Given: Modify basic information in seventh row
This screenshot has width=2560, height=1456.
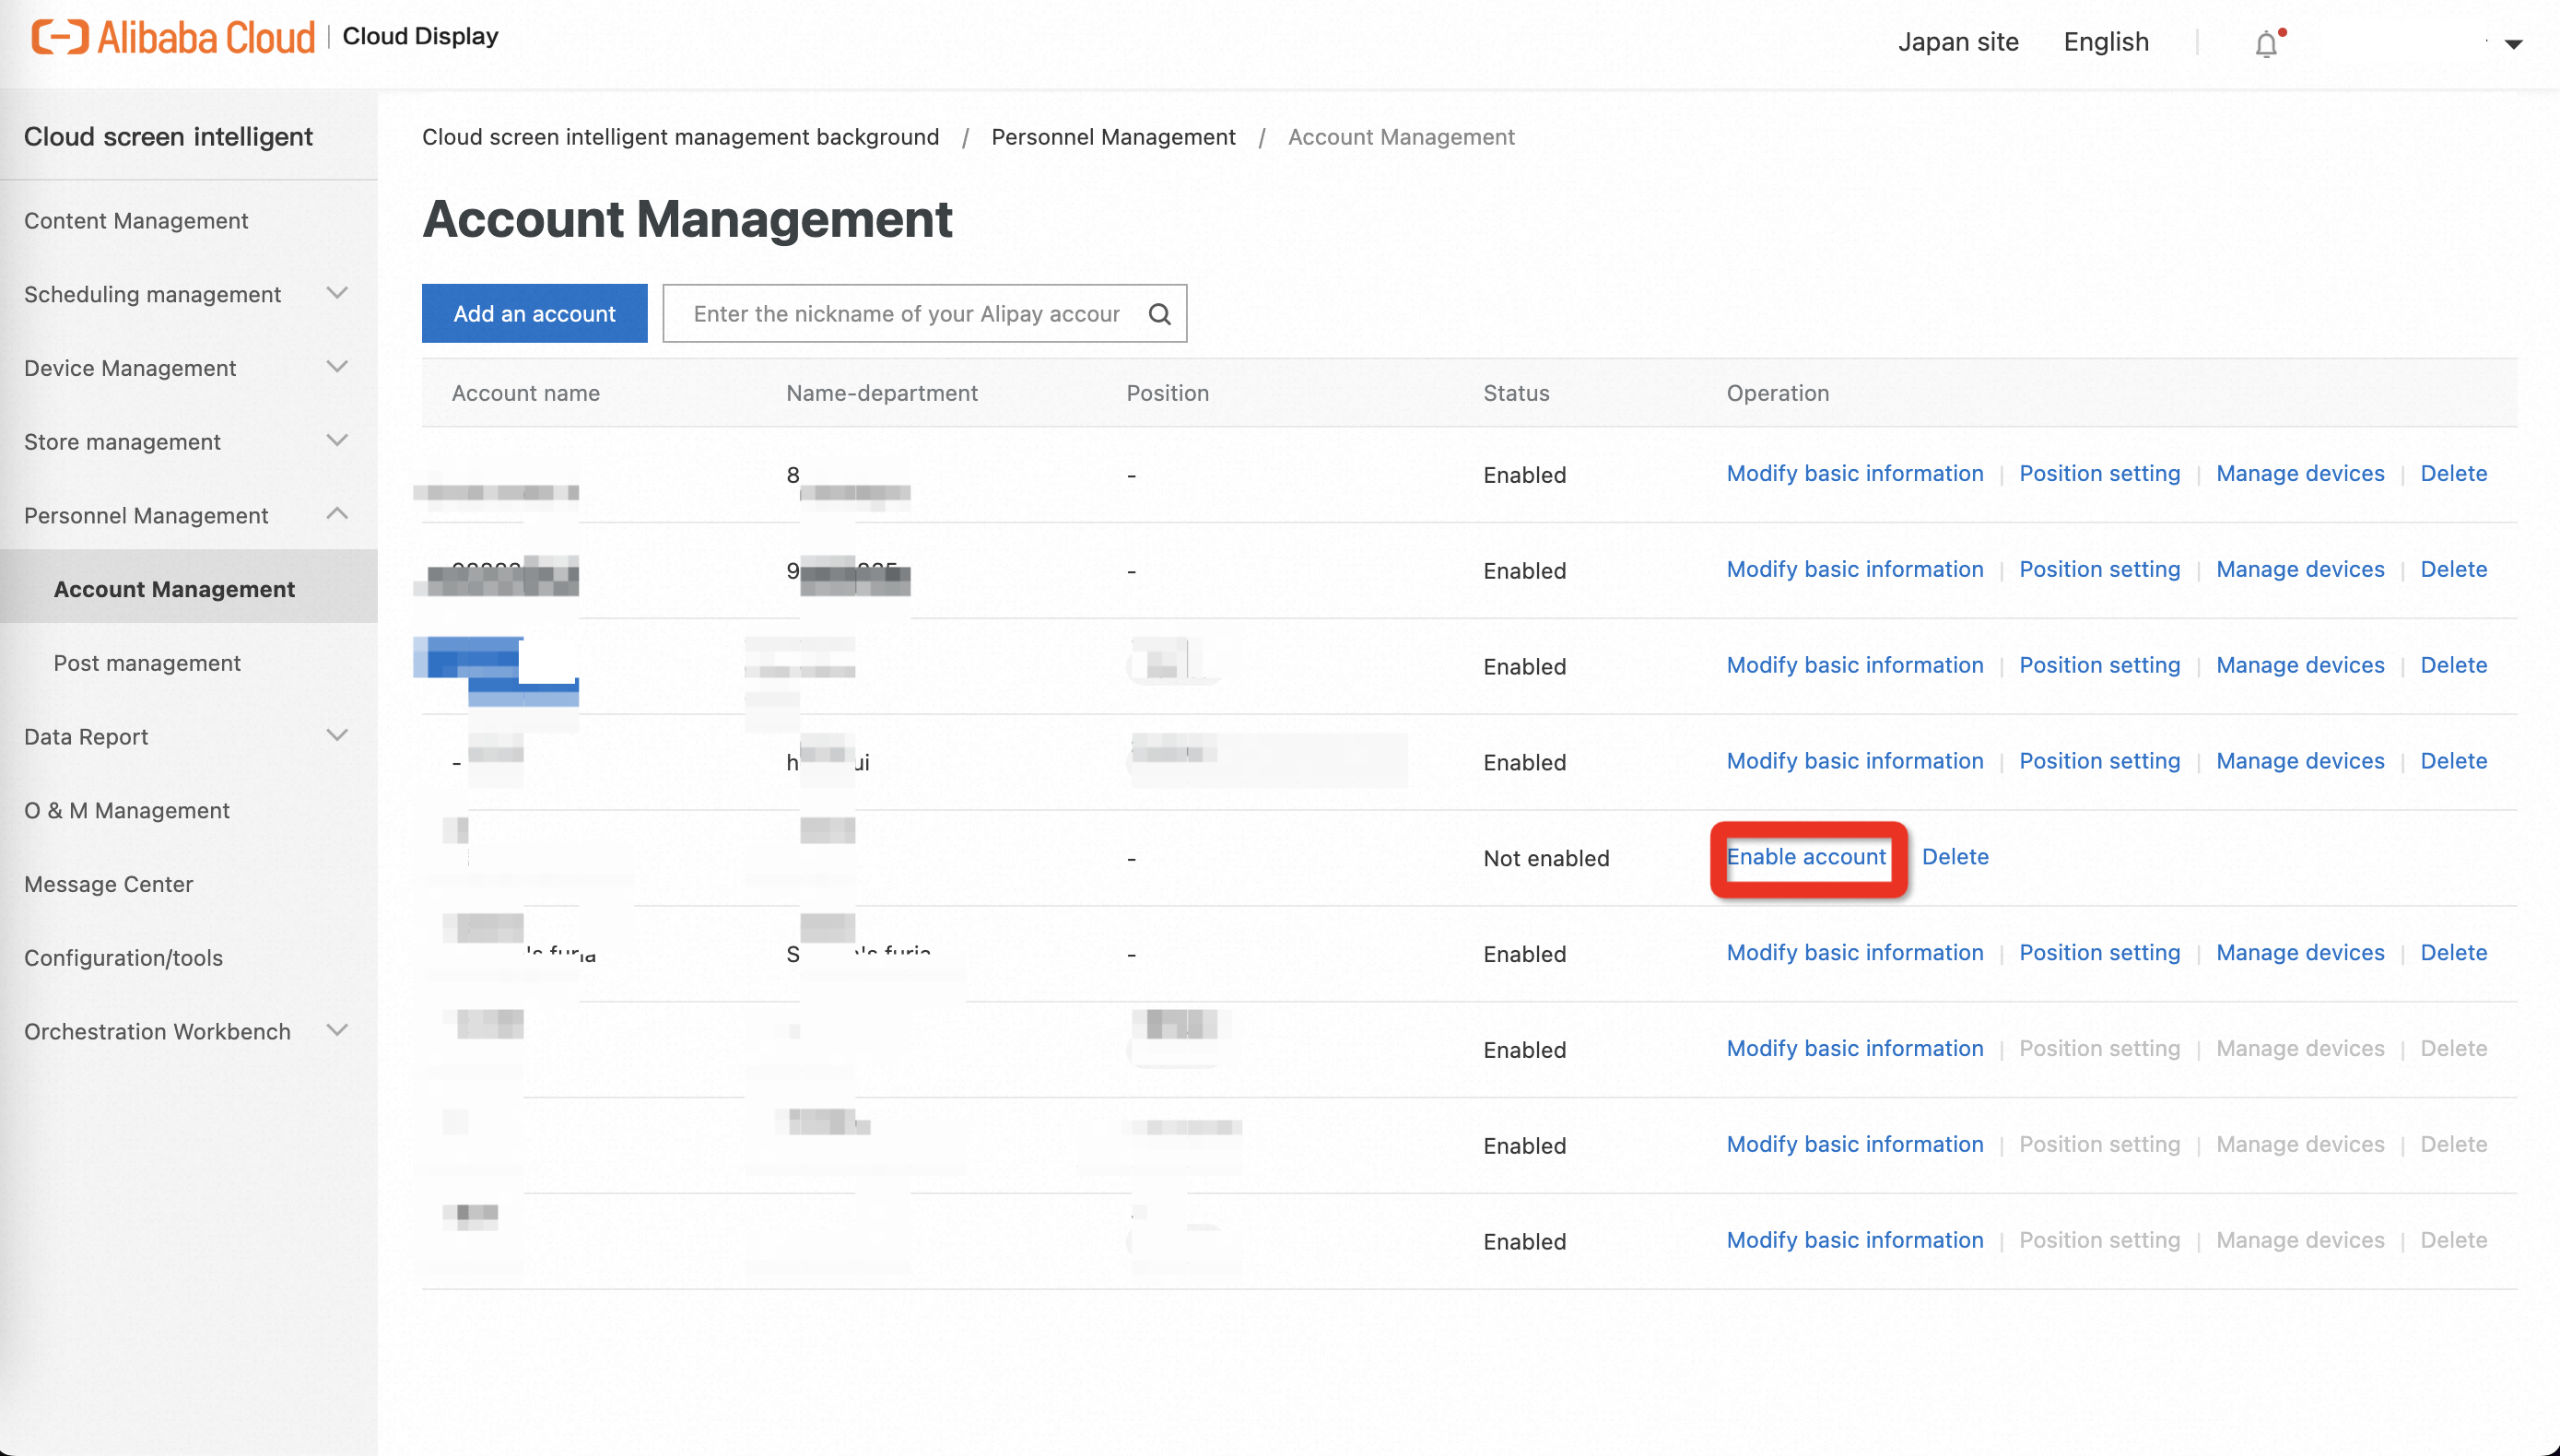Looking at the screenshot, I should click(x=1855, y=1049).
